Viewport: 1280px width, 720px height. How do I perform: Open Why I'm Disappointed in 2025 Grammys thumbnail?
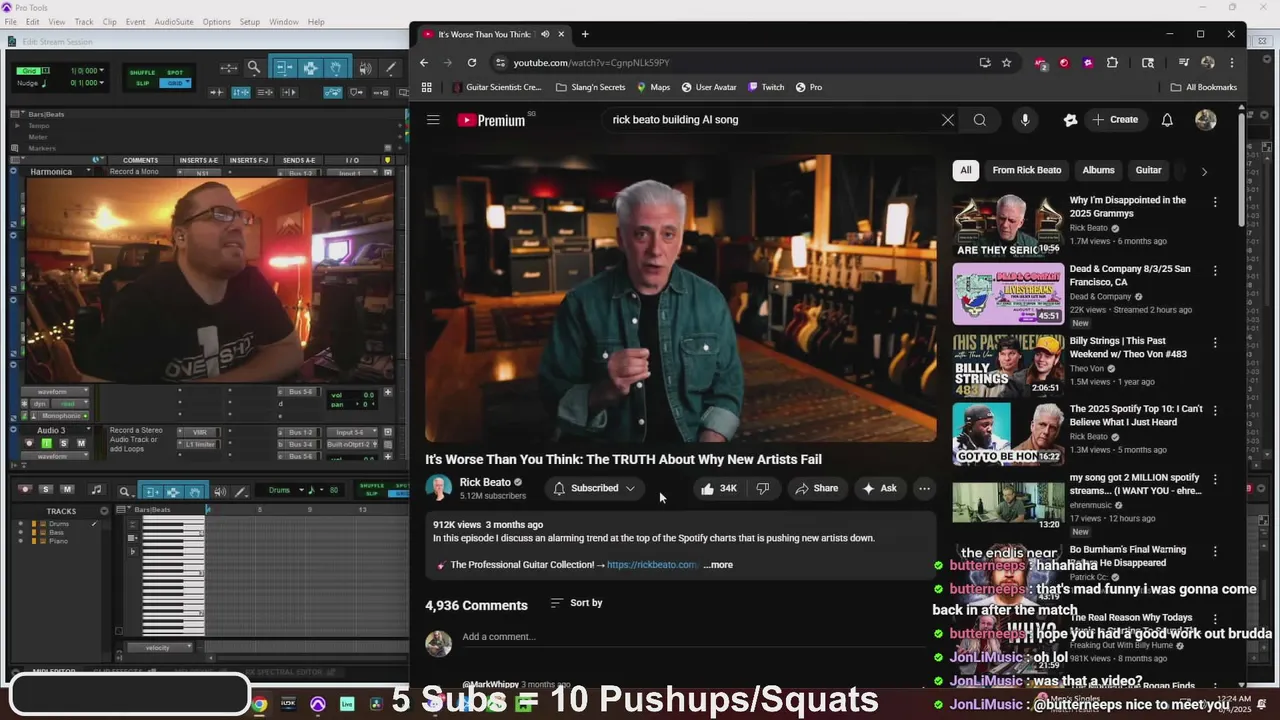1008,226
